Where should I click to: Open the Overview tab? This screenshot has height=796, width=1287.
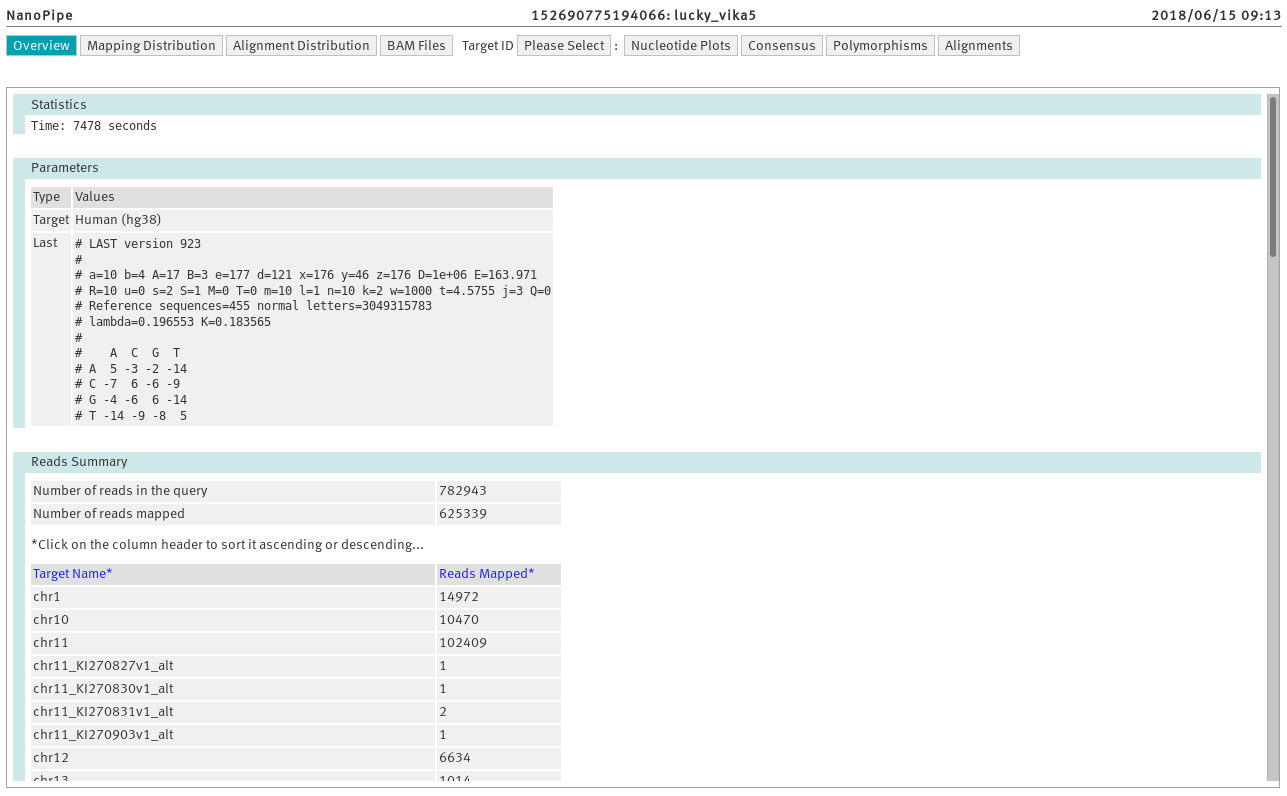tap(41, 46)
